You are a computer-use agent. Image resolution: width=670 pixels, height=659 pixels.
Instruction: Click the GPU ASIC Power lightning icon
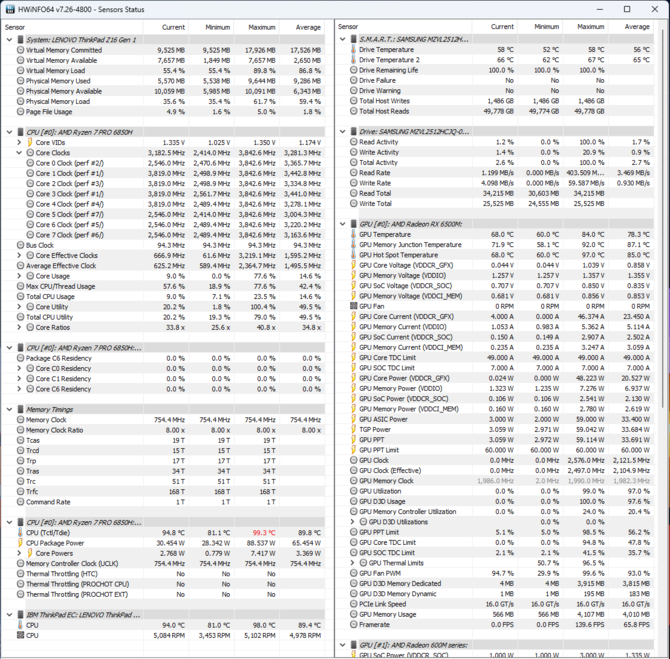(x=353, y=419)
